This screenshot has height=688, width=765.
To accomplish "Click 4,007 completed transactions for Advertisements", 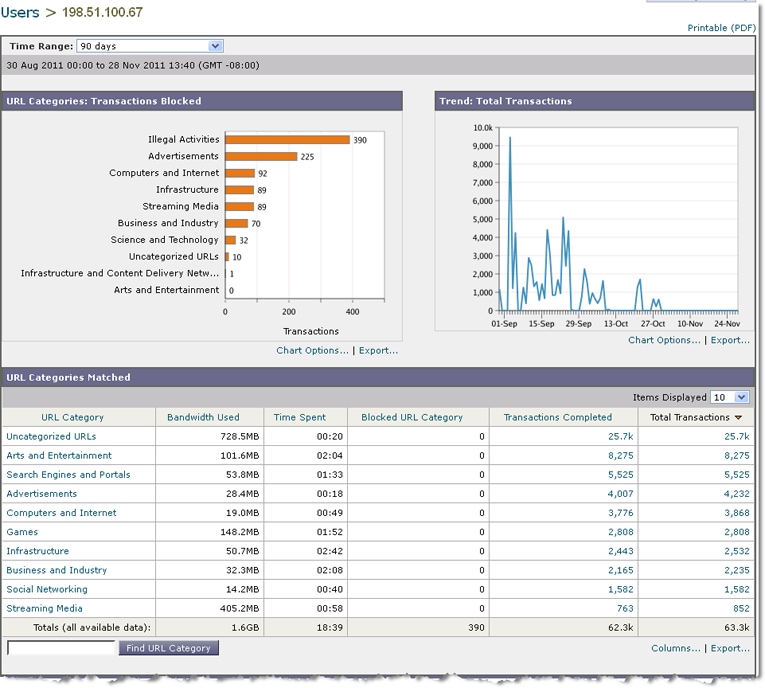I will point(620,493).
